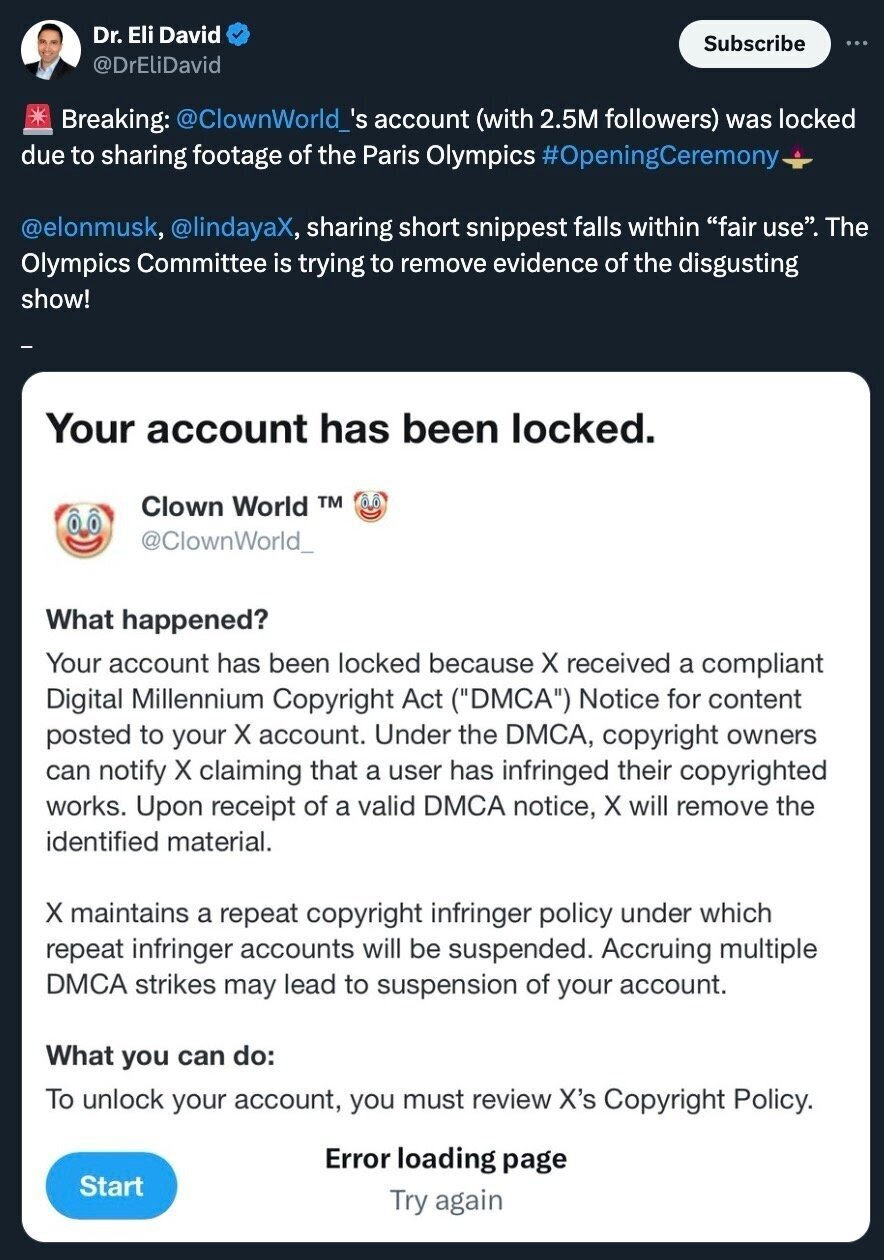Click the @ClownWorld_ handle inside the notice
884x1260 pixels.
point(221,541)
